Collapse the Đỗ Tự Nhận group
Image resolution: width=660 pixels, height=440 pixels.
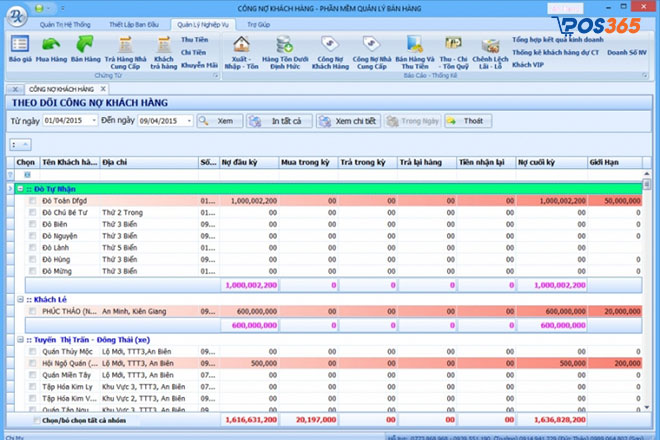[x=21, y=188]
